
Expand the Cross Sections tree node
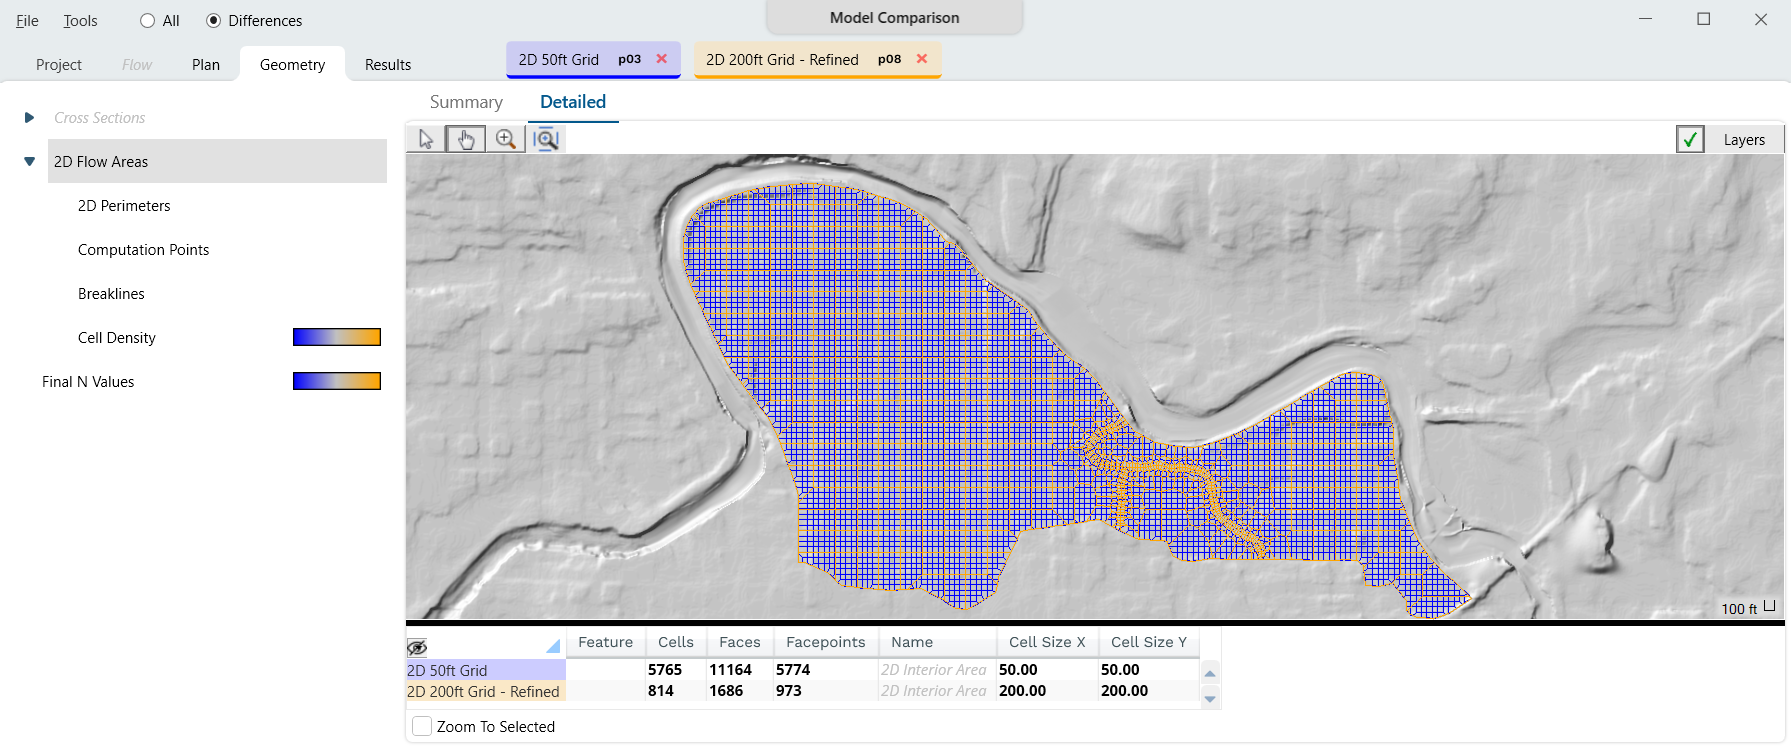point(29,118)
